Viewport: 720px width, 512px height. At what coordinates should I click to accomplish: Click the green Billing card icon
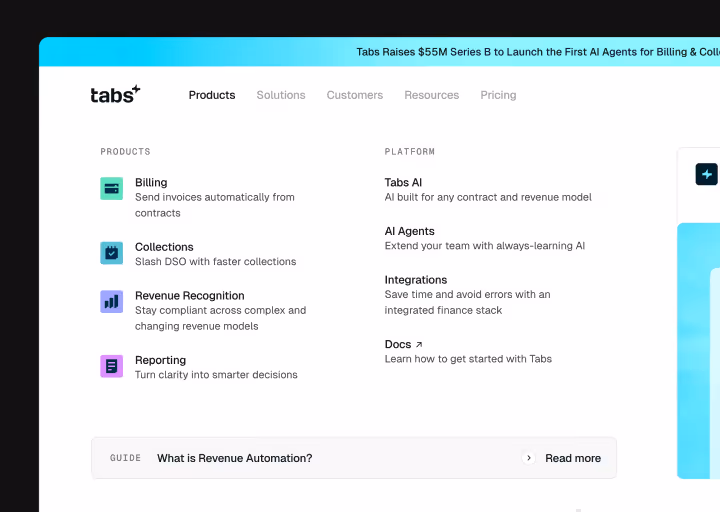(x=112, y=188)
